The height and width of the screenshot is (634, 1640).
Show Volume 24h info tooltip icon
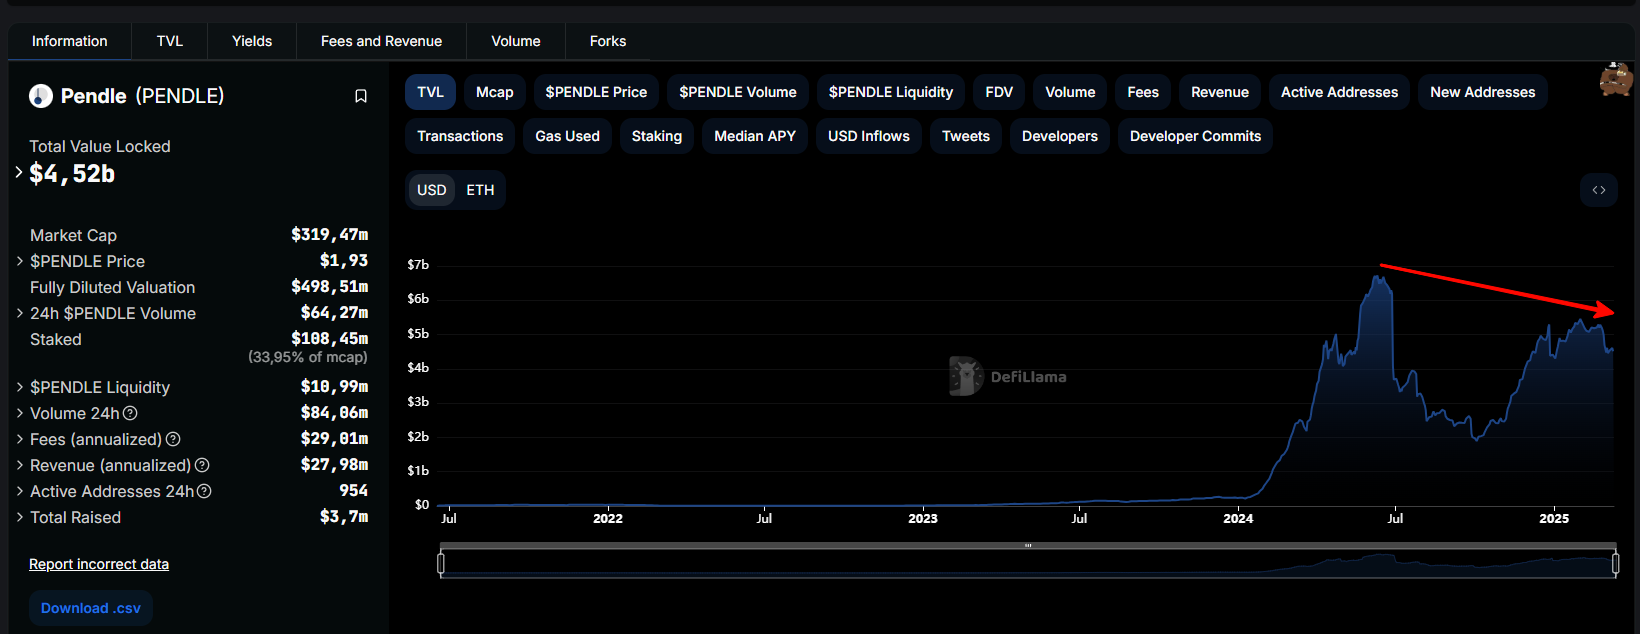pyautogui.click(x=130, y=413)
